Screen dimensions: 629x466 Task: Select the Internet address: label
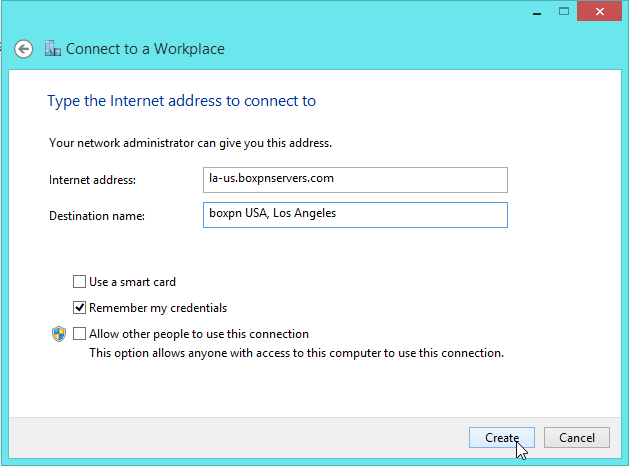pyautogui.click(x=92, y=180)
